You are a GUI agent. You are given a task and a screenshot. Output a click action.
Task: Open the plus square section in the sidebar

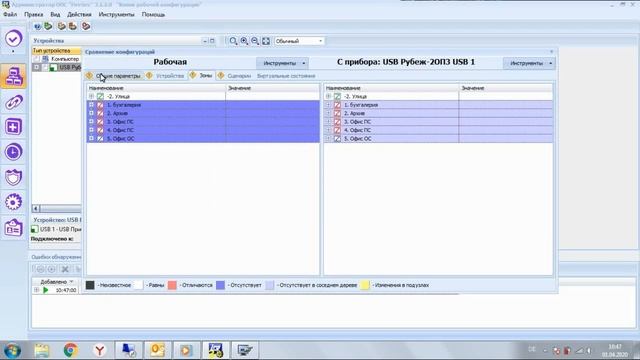(13, 127)
